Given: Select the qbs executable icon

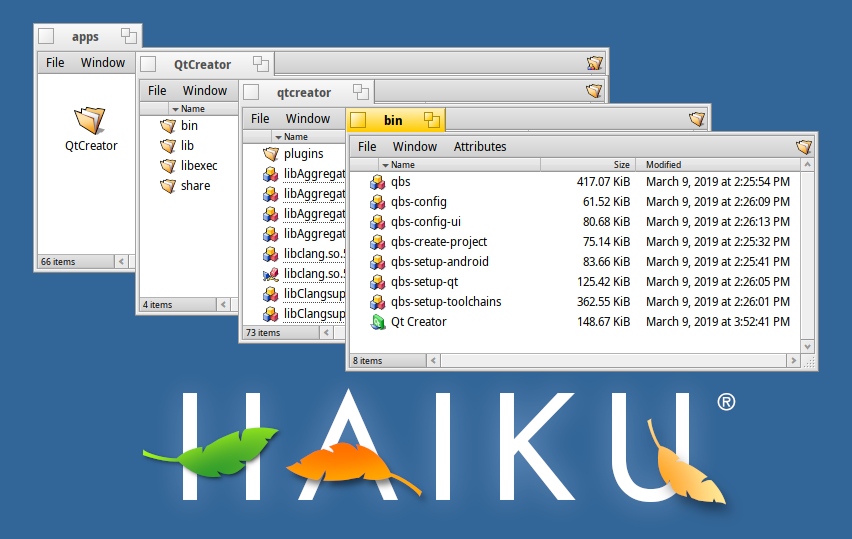Looking at the screenshot, I should [378, 182].
